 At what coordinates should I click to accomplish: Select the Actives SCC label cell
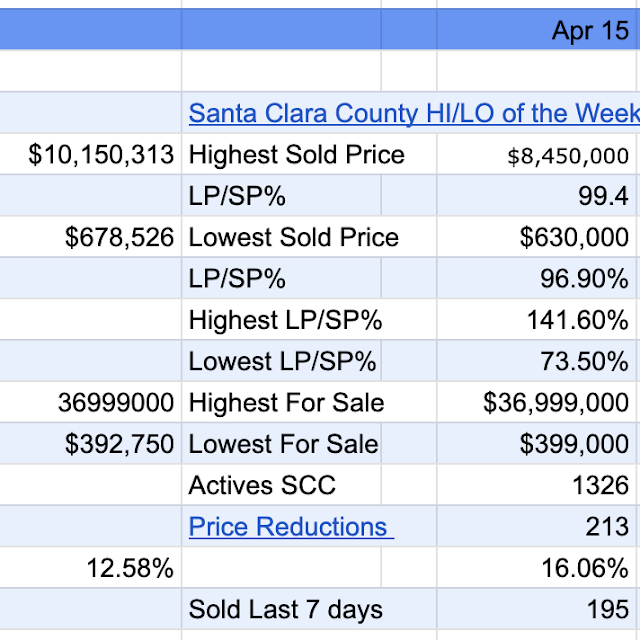point(262,486)
